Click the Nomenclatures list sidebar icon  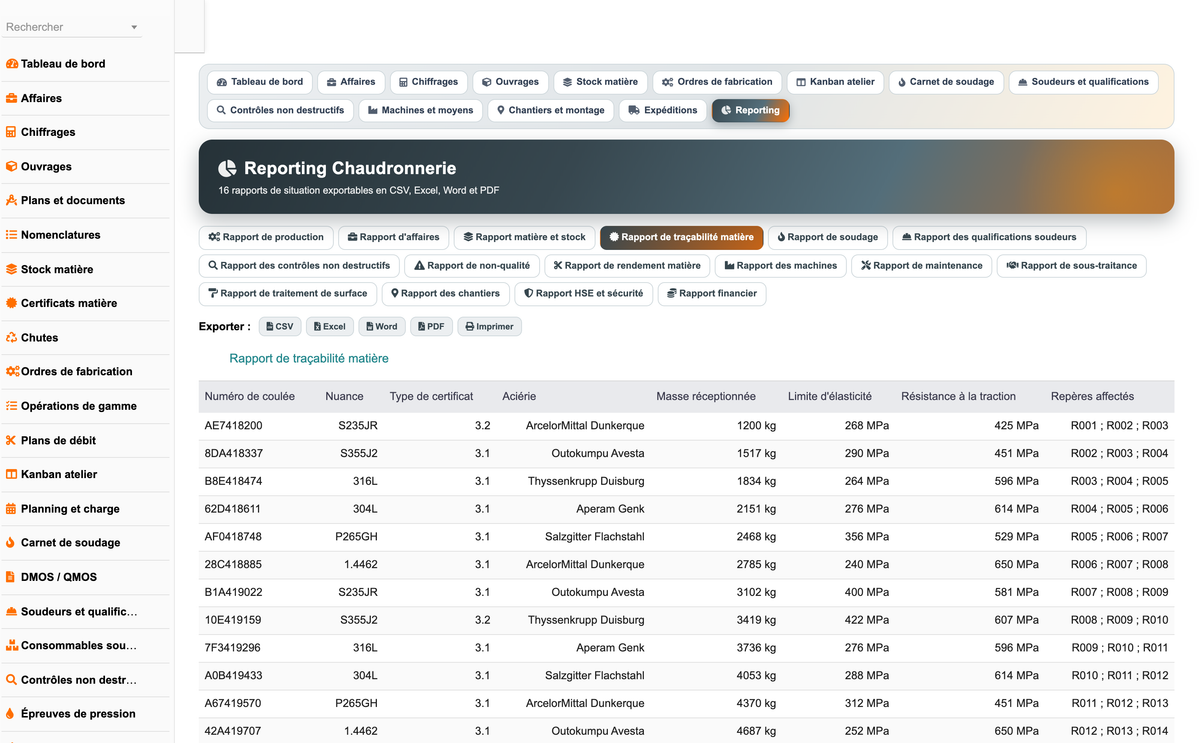point(12,235)
